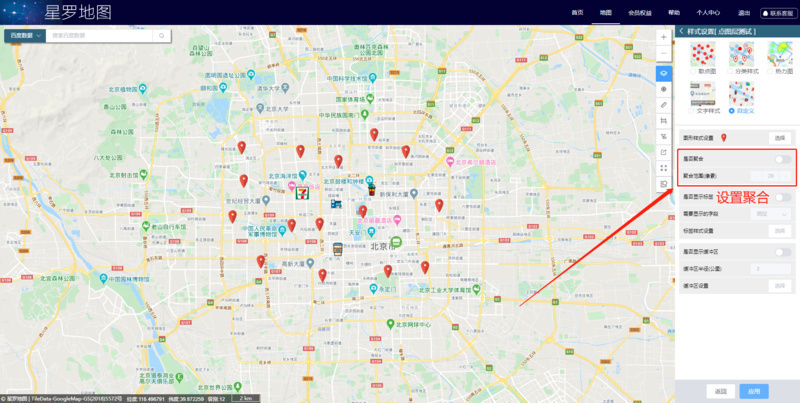Open 帮助 in top navigation
800x403 pixels.
tap(674, 13)
